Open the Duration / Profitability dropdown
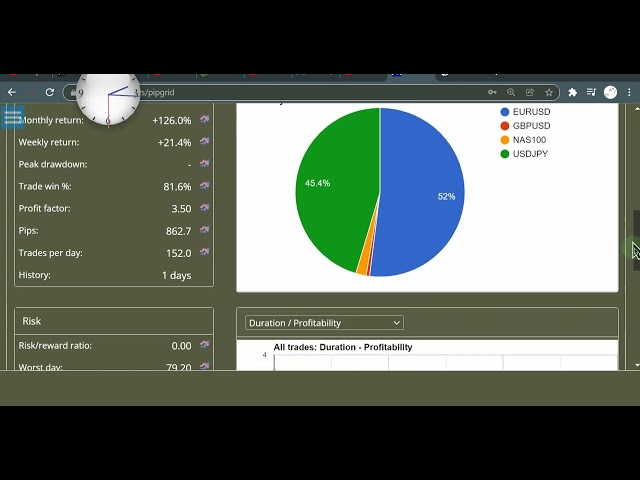Screen dimensions: 640x480 click(324, 323)
